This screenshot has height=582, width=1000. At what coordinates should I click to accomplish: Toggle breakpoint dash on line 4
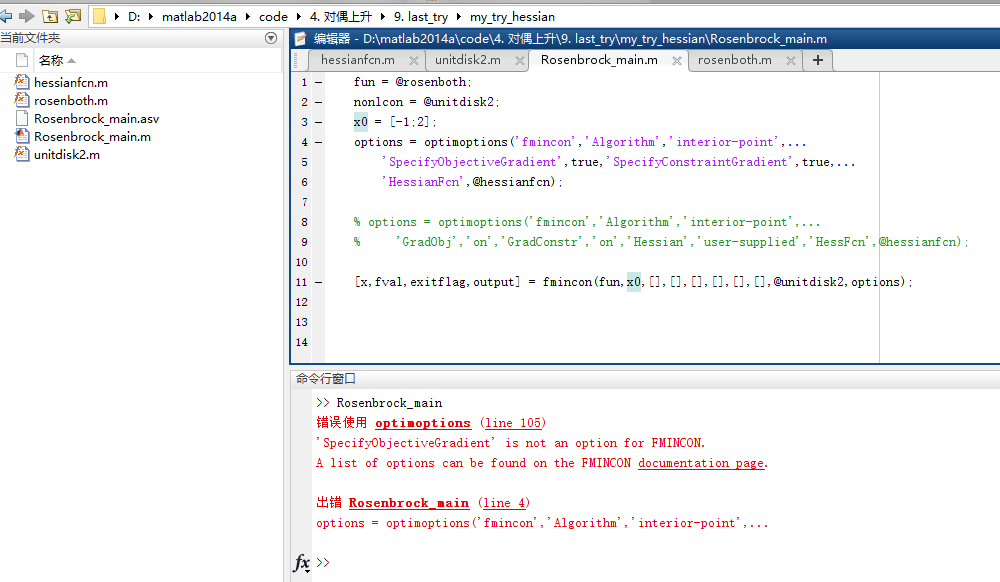click(x=318, y=142)
